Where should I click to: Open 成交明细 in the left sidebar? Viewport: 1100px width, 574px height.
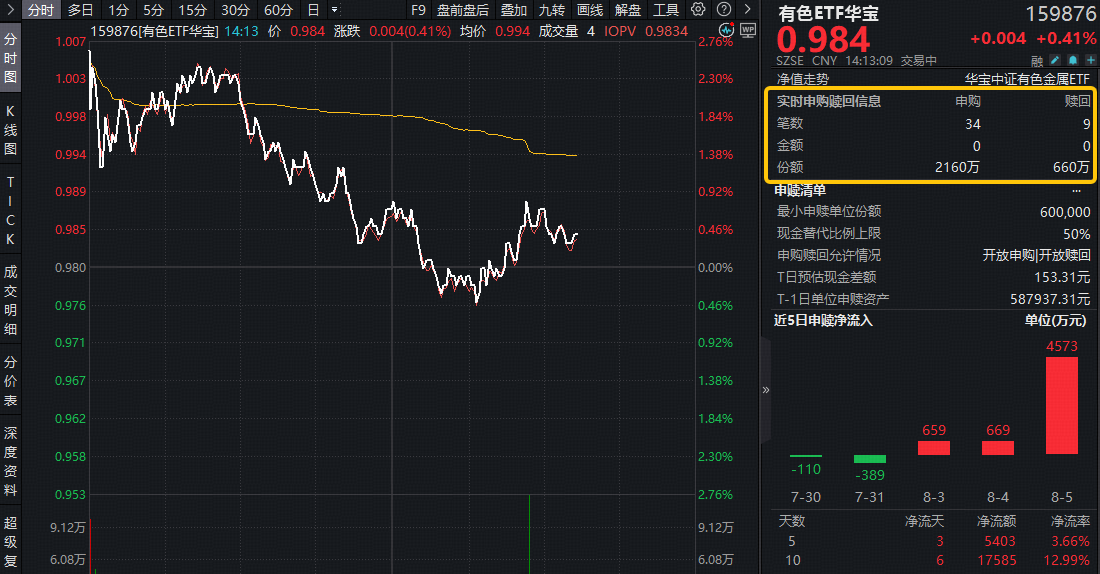click(x=10, y=300)
